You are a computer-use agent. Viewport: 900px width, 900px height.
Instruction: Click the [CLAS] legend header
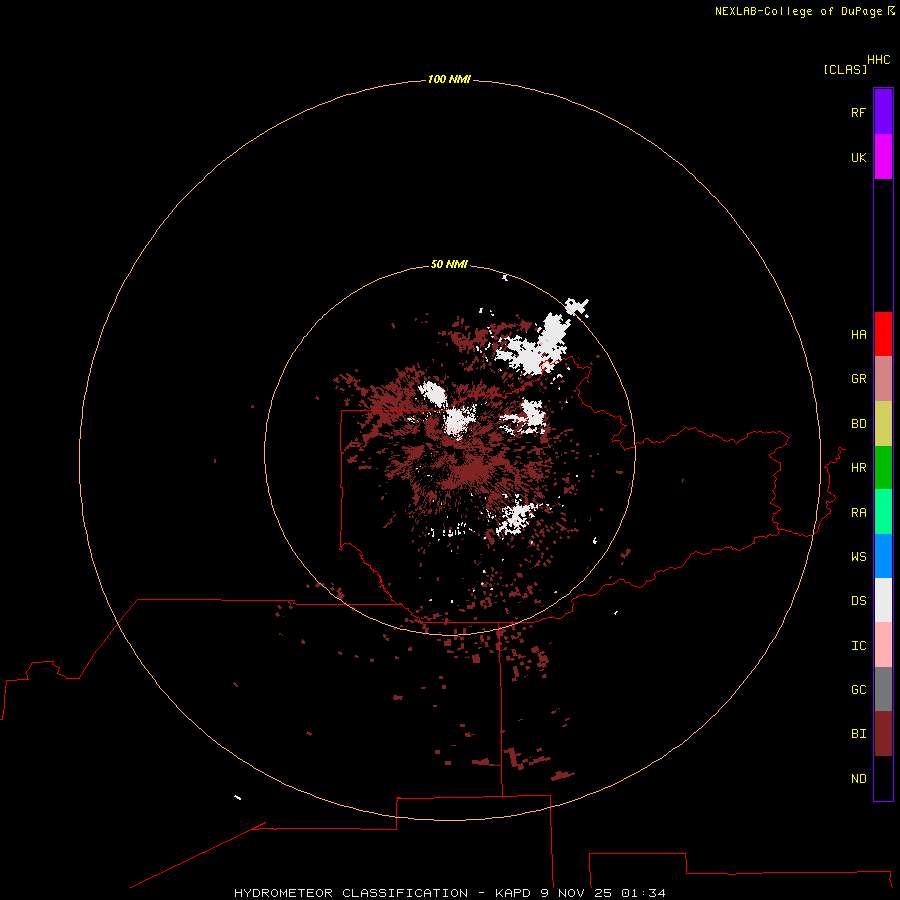[845, 69]
